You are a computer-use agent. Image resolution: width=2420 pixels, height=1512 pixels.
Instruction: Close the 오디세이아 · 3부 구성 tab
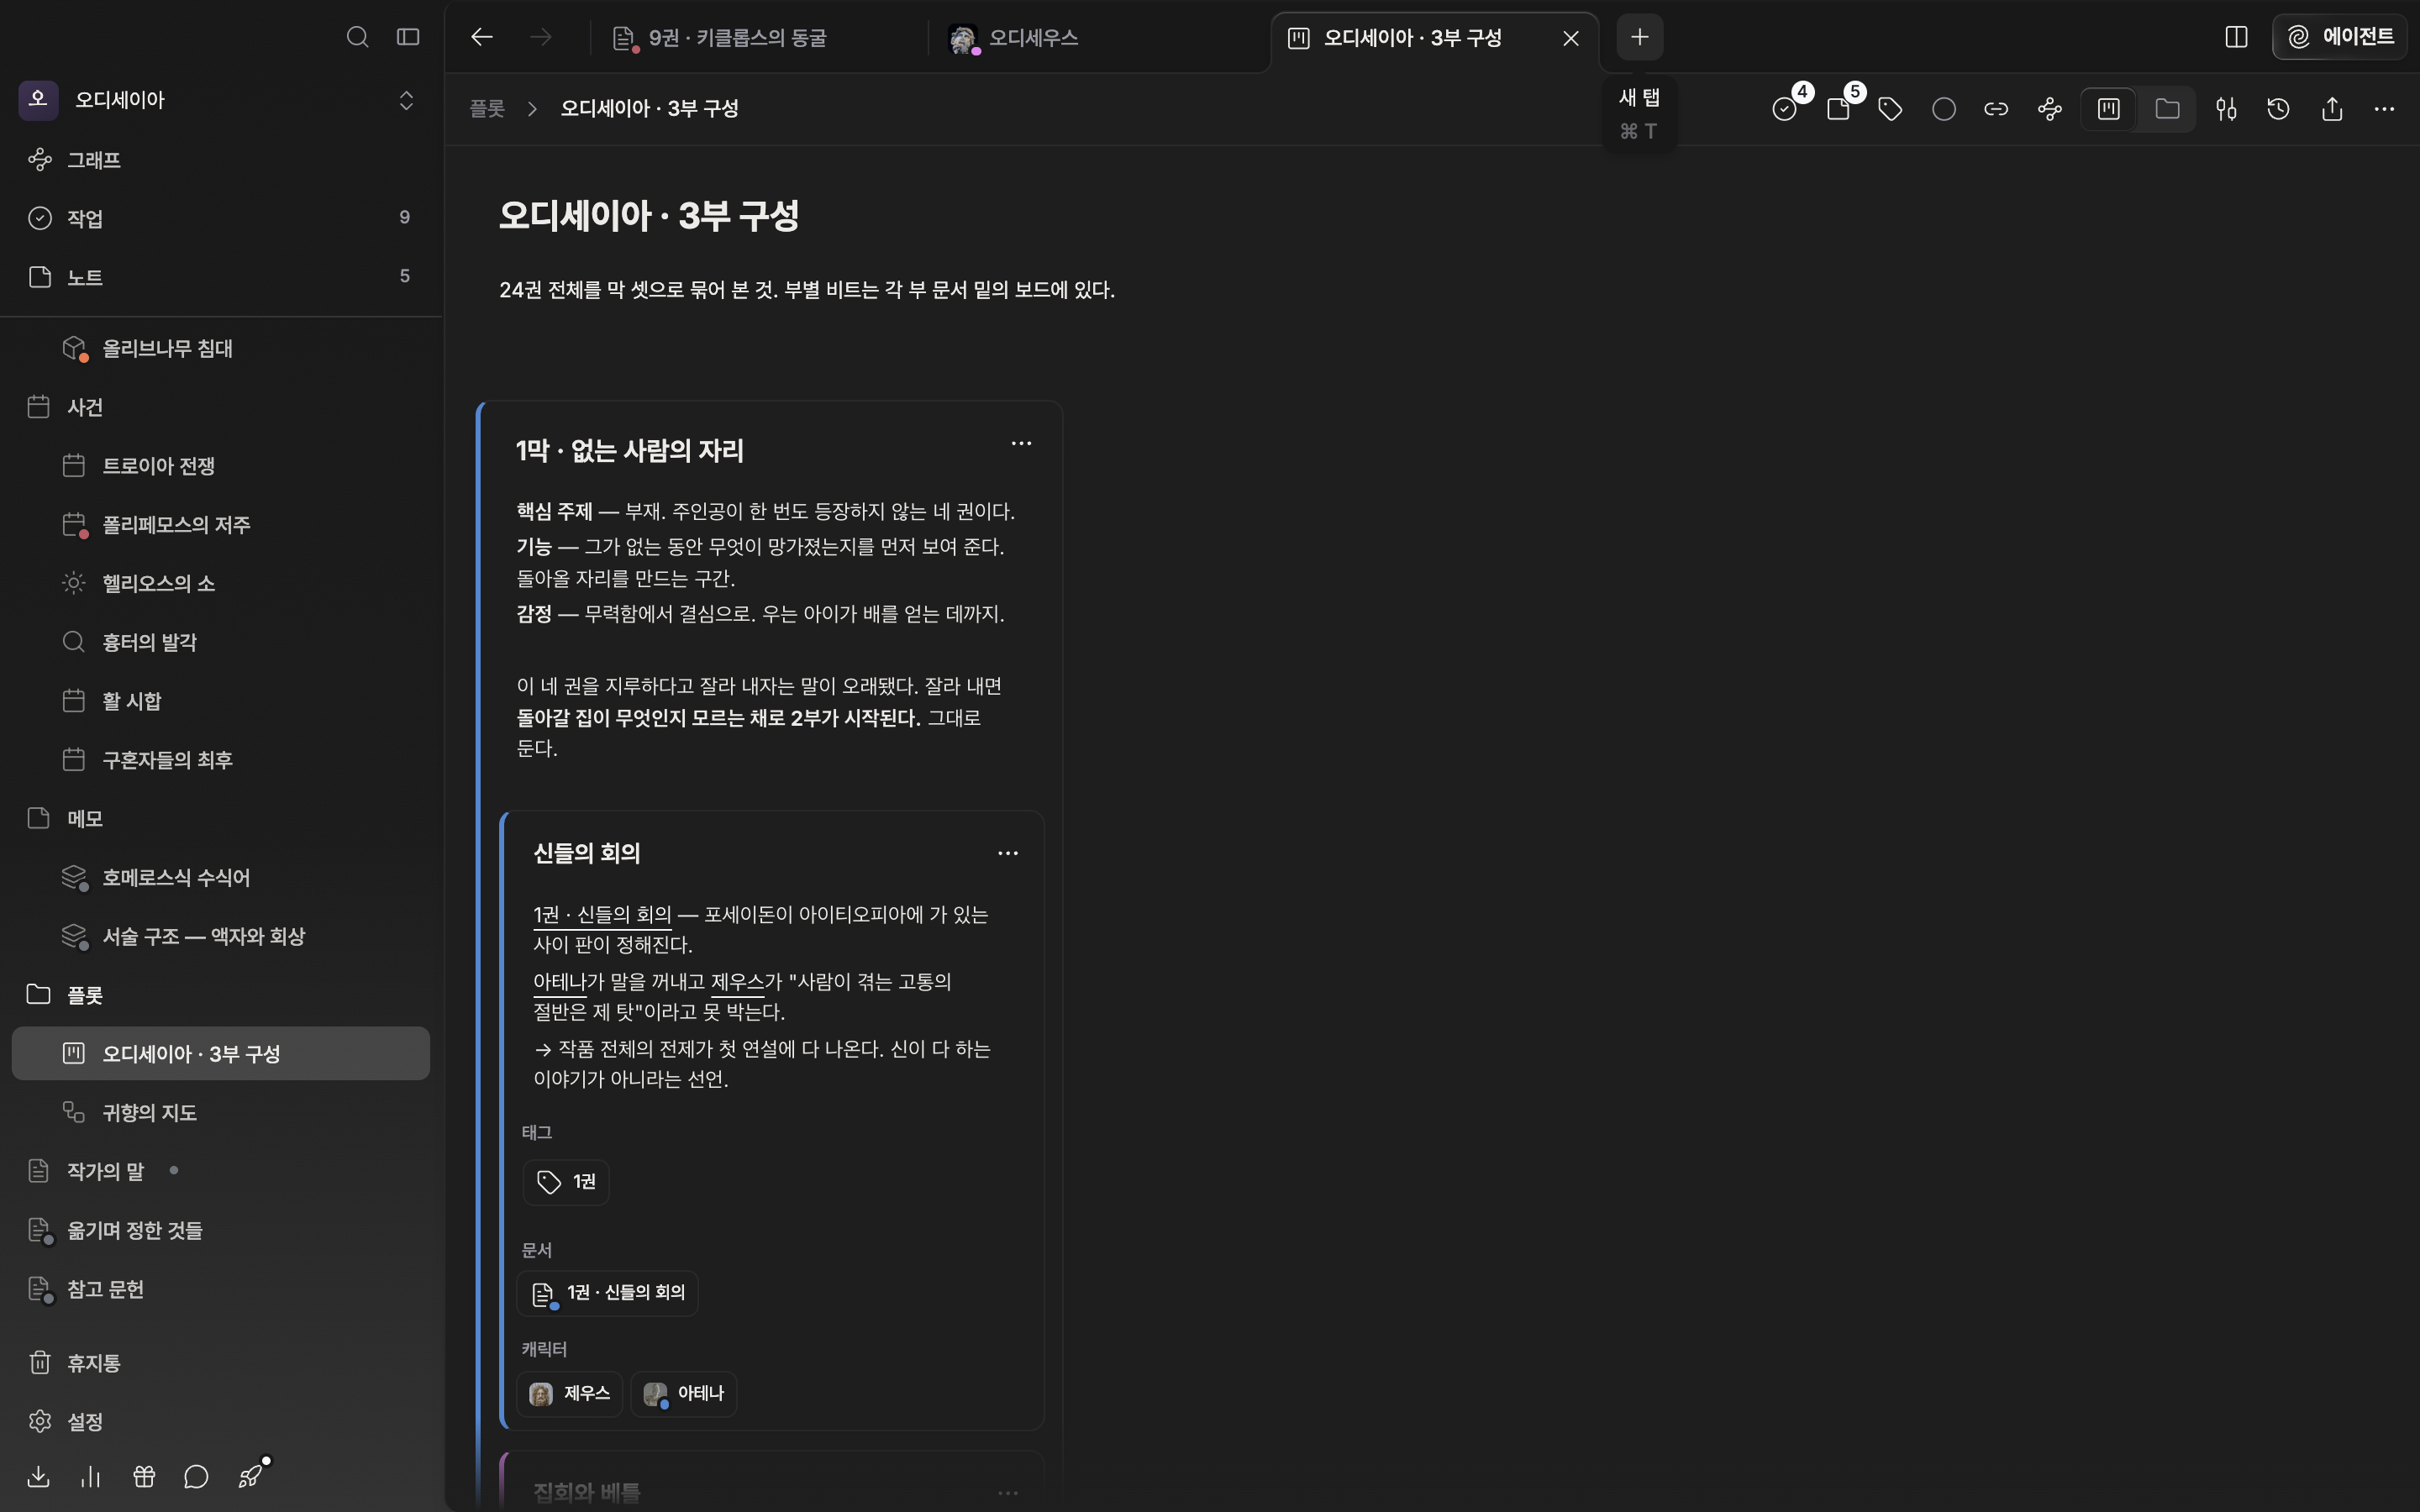pyautogui.click(x=1571, y=38)
